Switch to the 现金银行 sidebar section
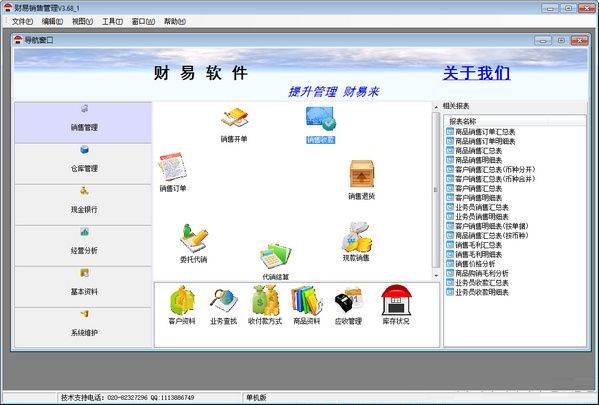Viewport: 599px width, 405px height. 83,205
